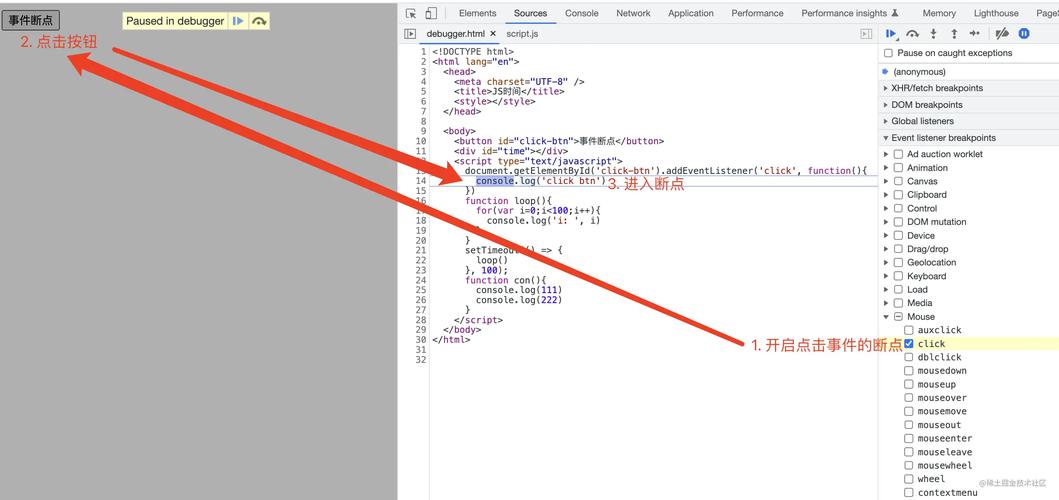Switch to the Console panel tab
This screenshot has height=500, width=1059.
[x=582, y=13]
